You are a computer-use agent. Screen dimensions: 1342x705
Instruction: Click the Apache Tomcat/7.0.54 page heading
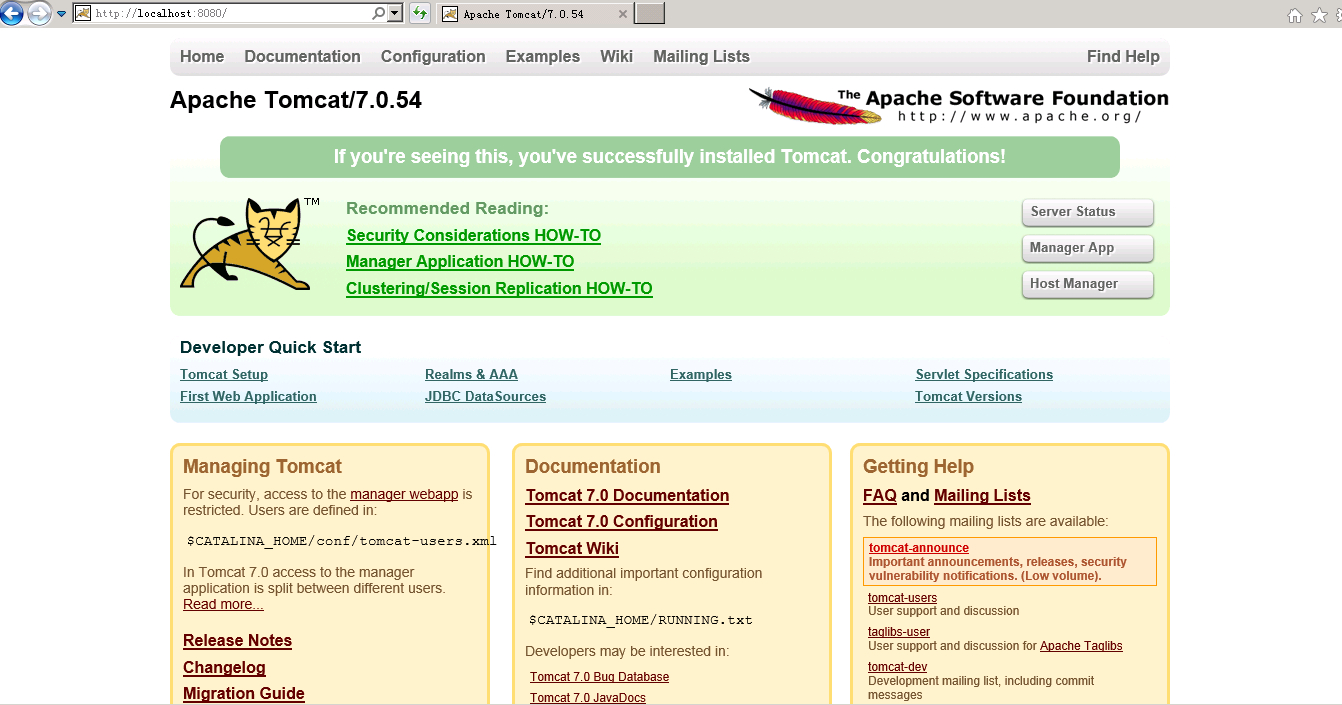tap(296, 101)
